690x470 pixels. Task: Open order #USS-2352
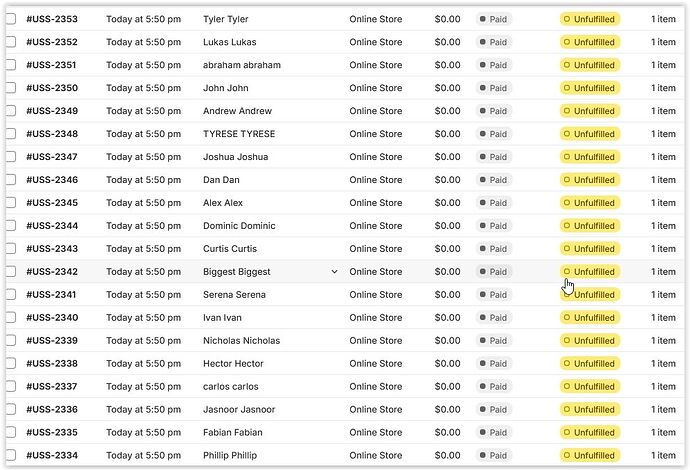point(52,42)
